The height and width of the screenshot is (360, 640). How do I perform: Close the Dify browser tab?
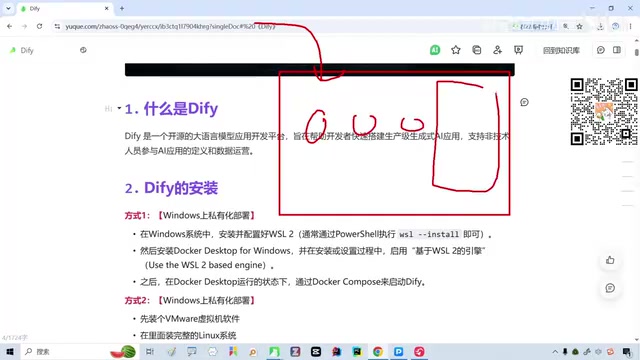pyautogui.click(x=107, y=8)
